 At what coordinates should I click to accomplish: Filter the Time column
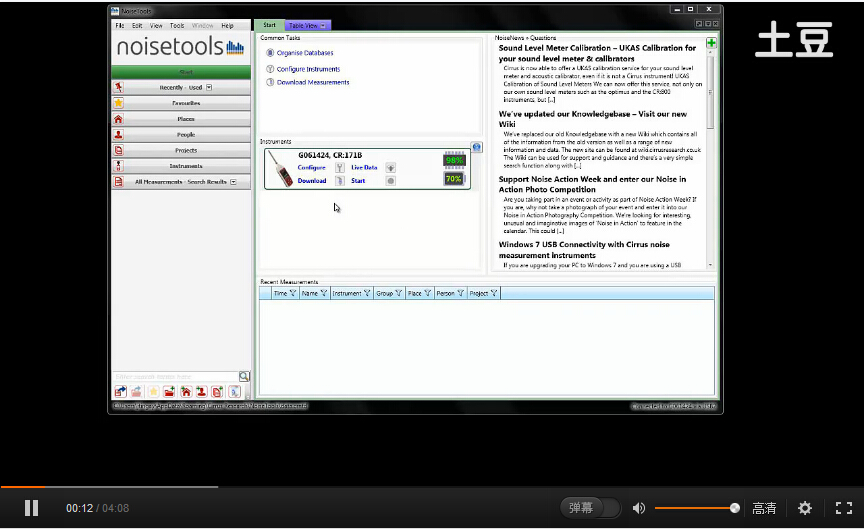(x=293, y=293)
